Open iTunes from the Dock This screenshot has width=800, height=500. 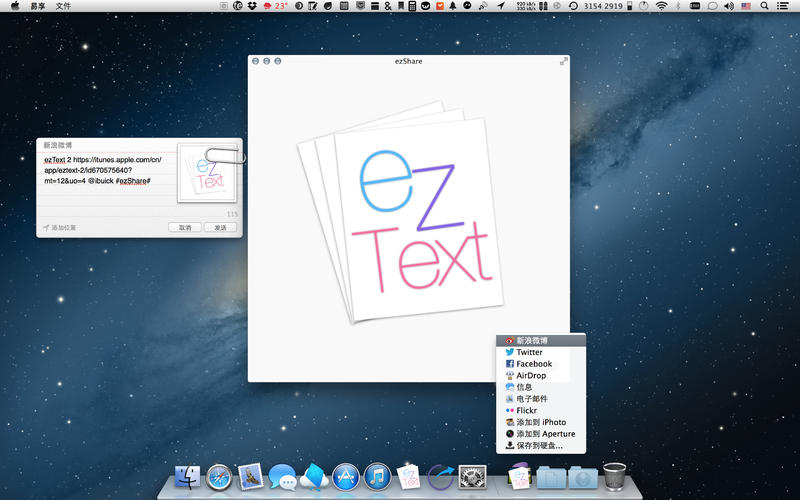[377, 477]
